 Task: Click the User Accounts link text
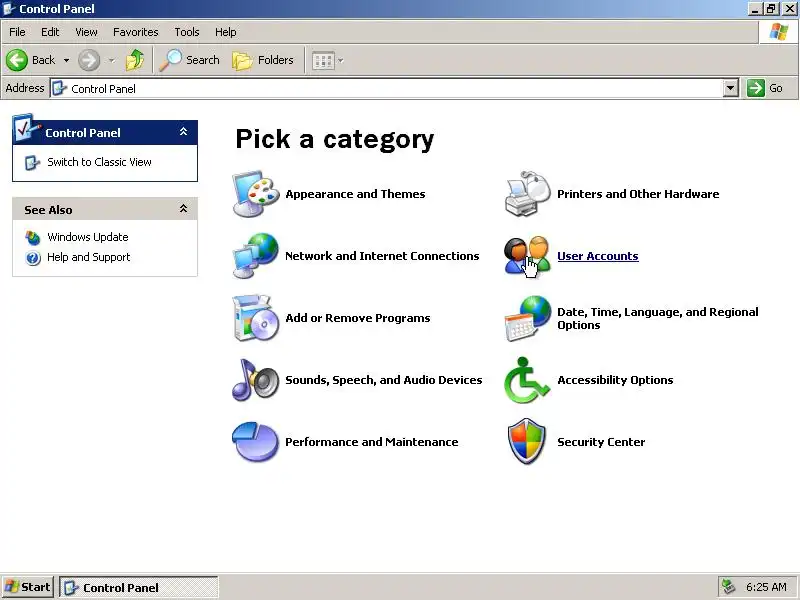(597, 256)
